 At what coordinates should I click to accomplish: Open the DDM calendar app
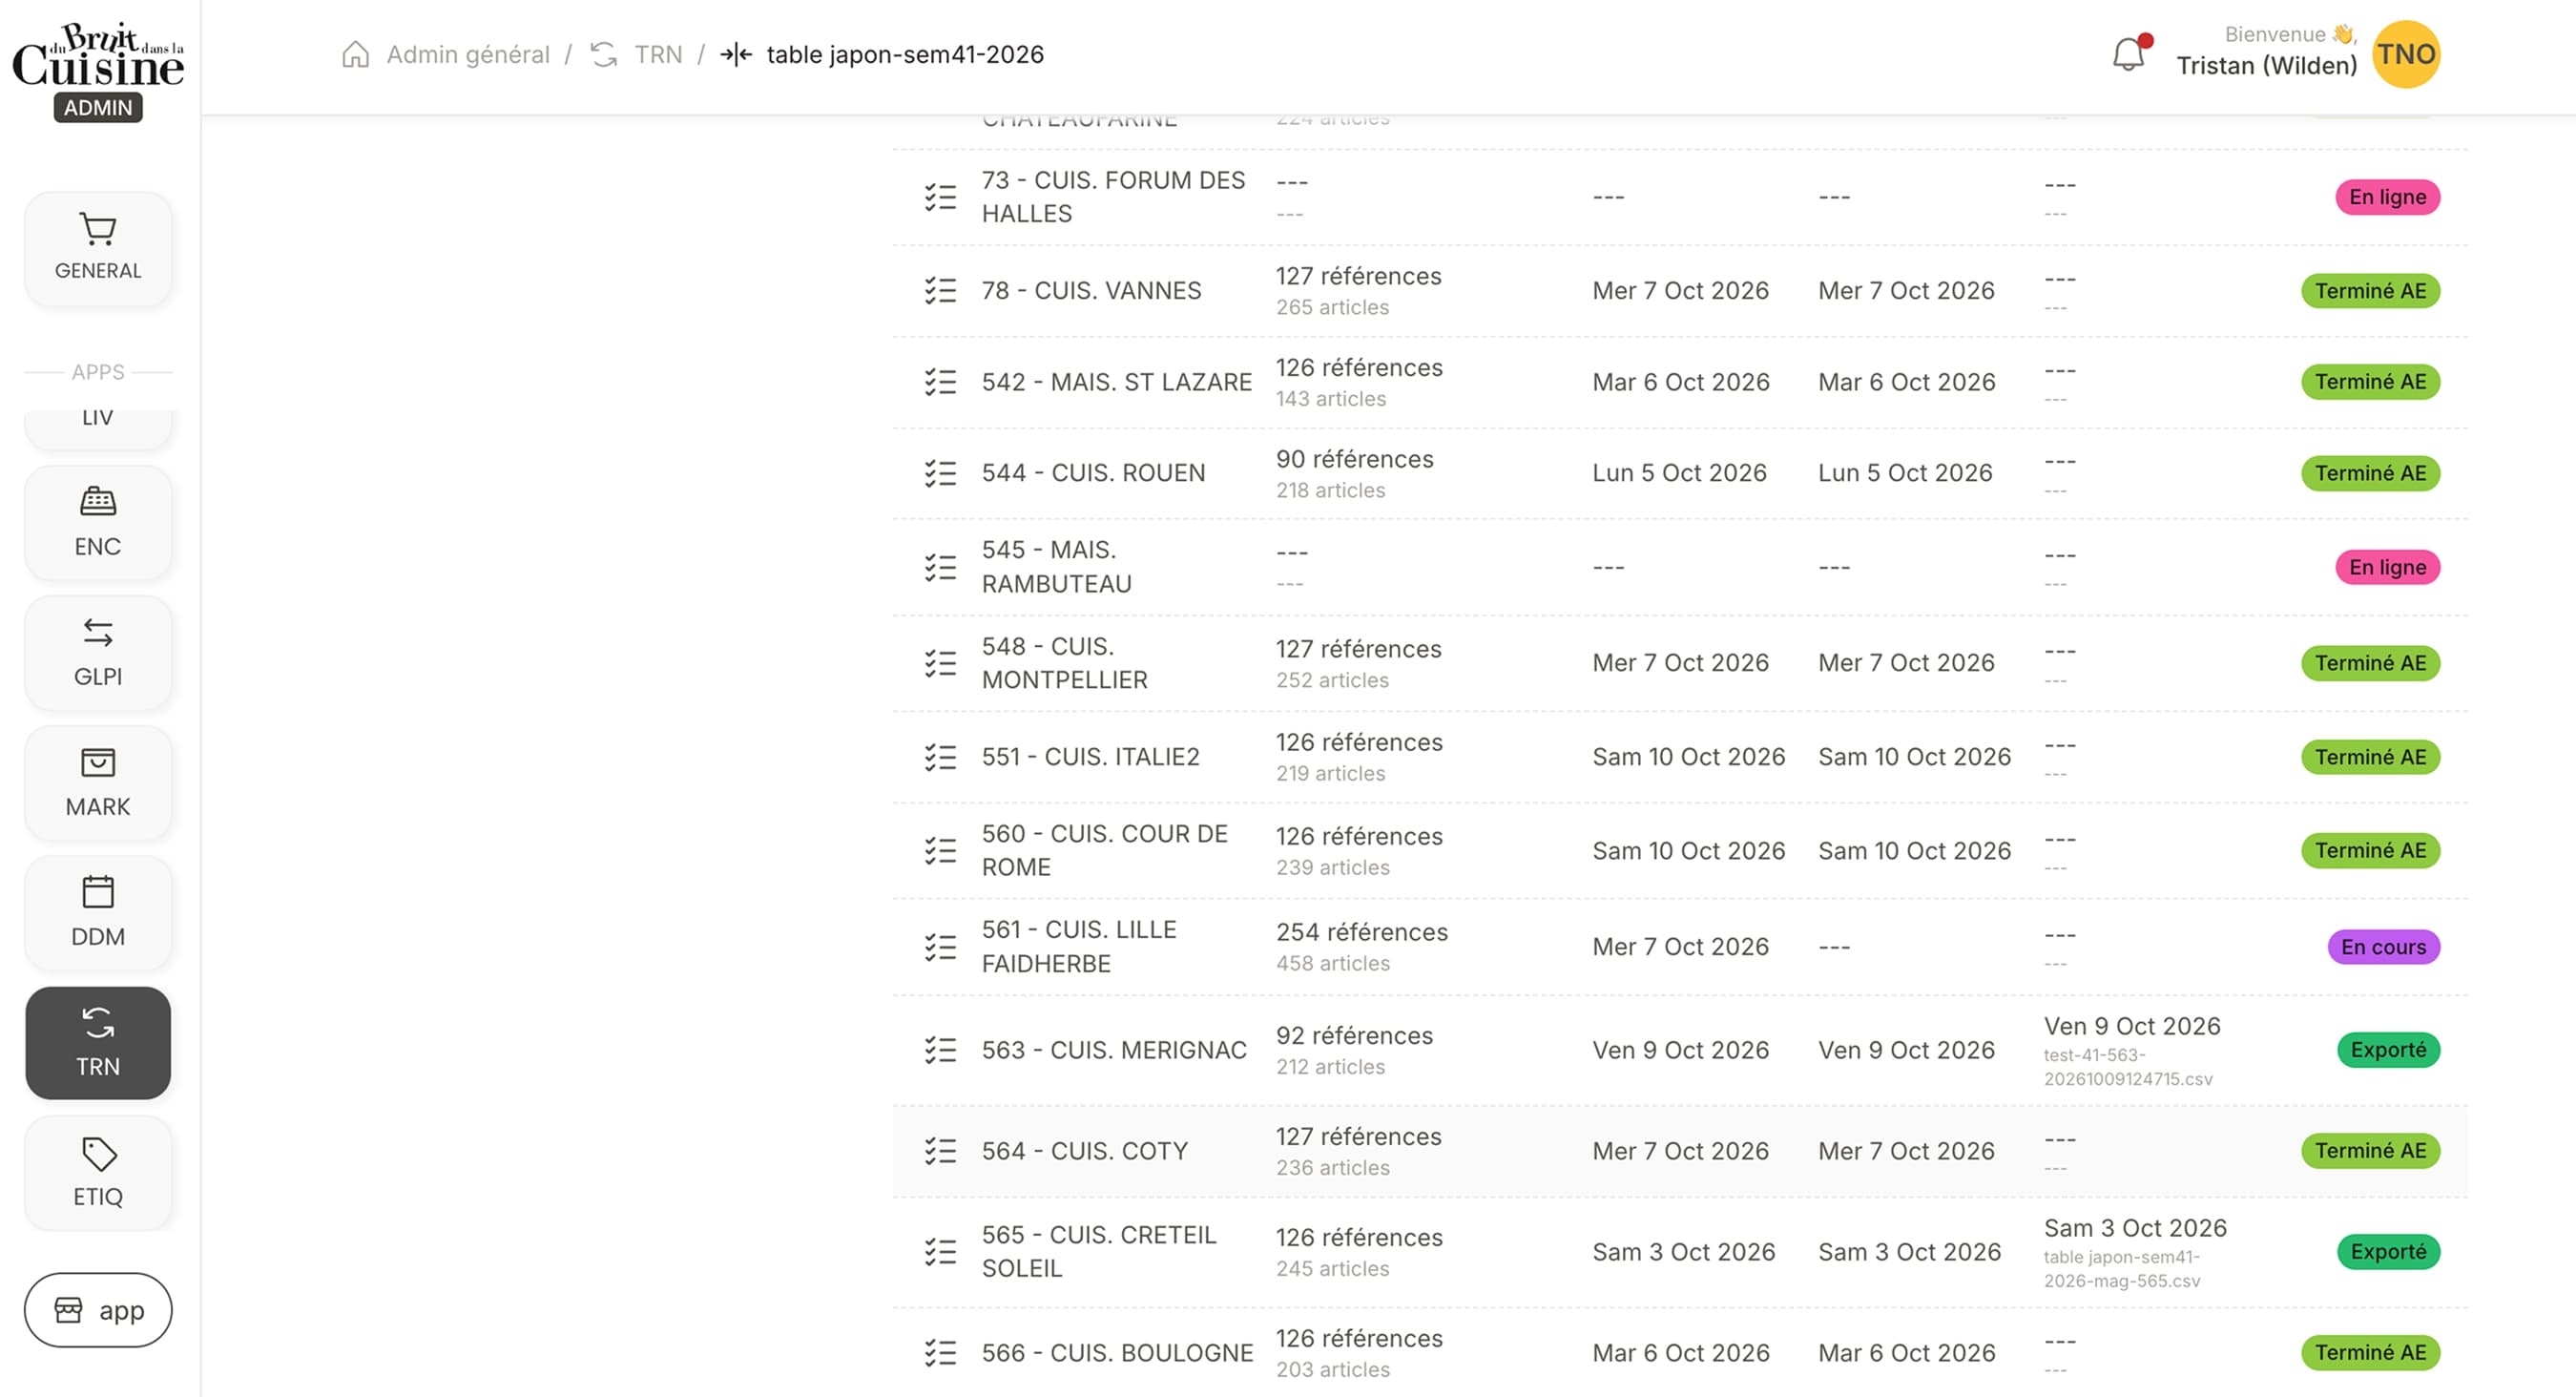click(x=98, y=912)
